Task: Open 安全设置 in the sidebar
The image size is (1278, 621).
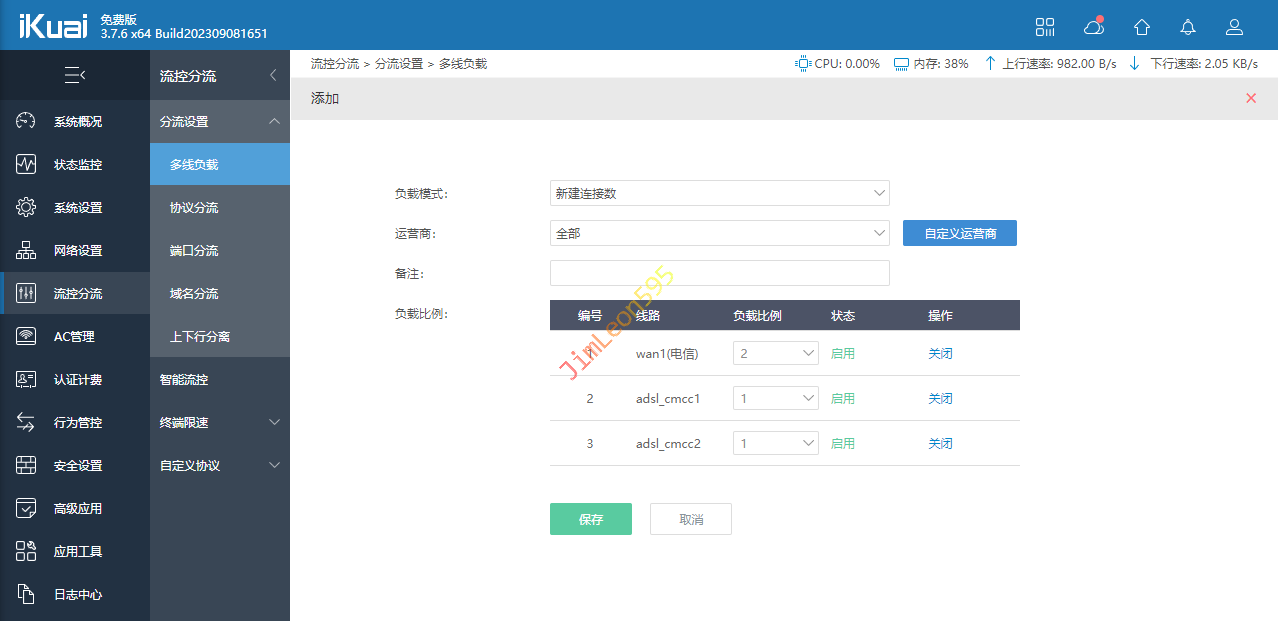Action: click(77, 466)
